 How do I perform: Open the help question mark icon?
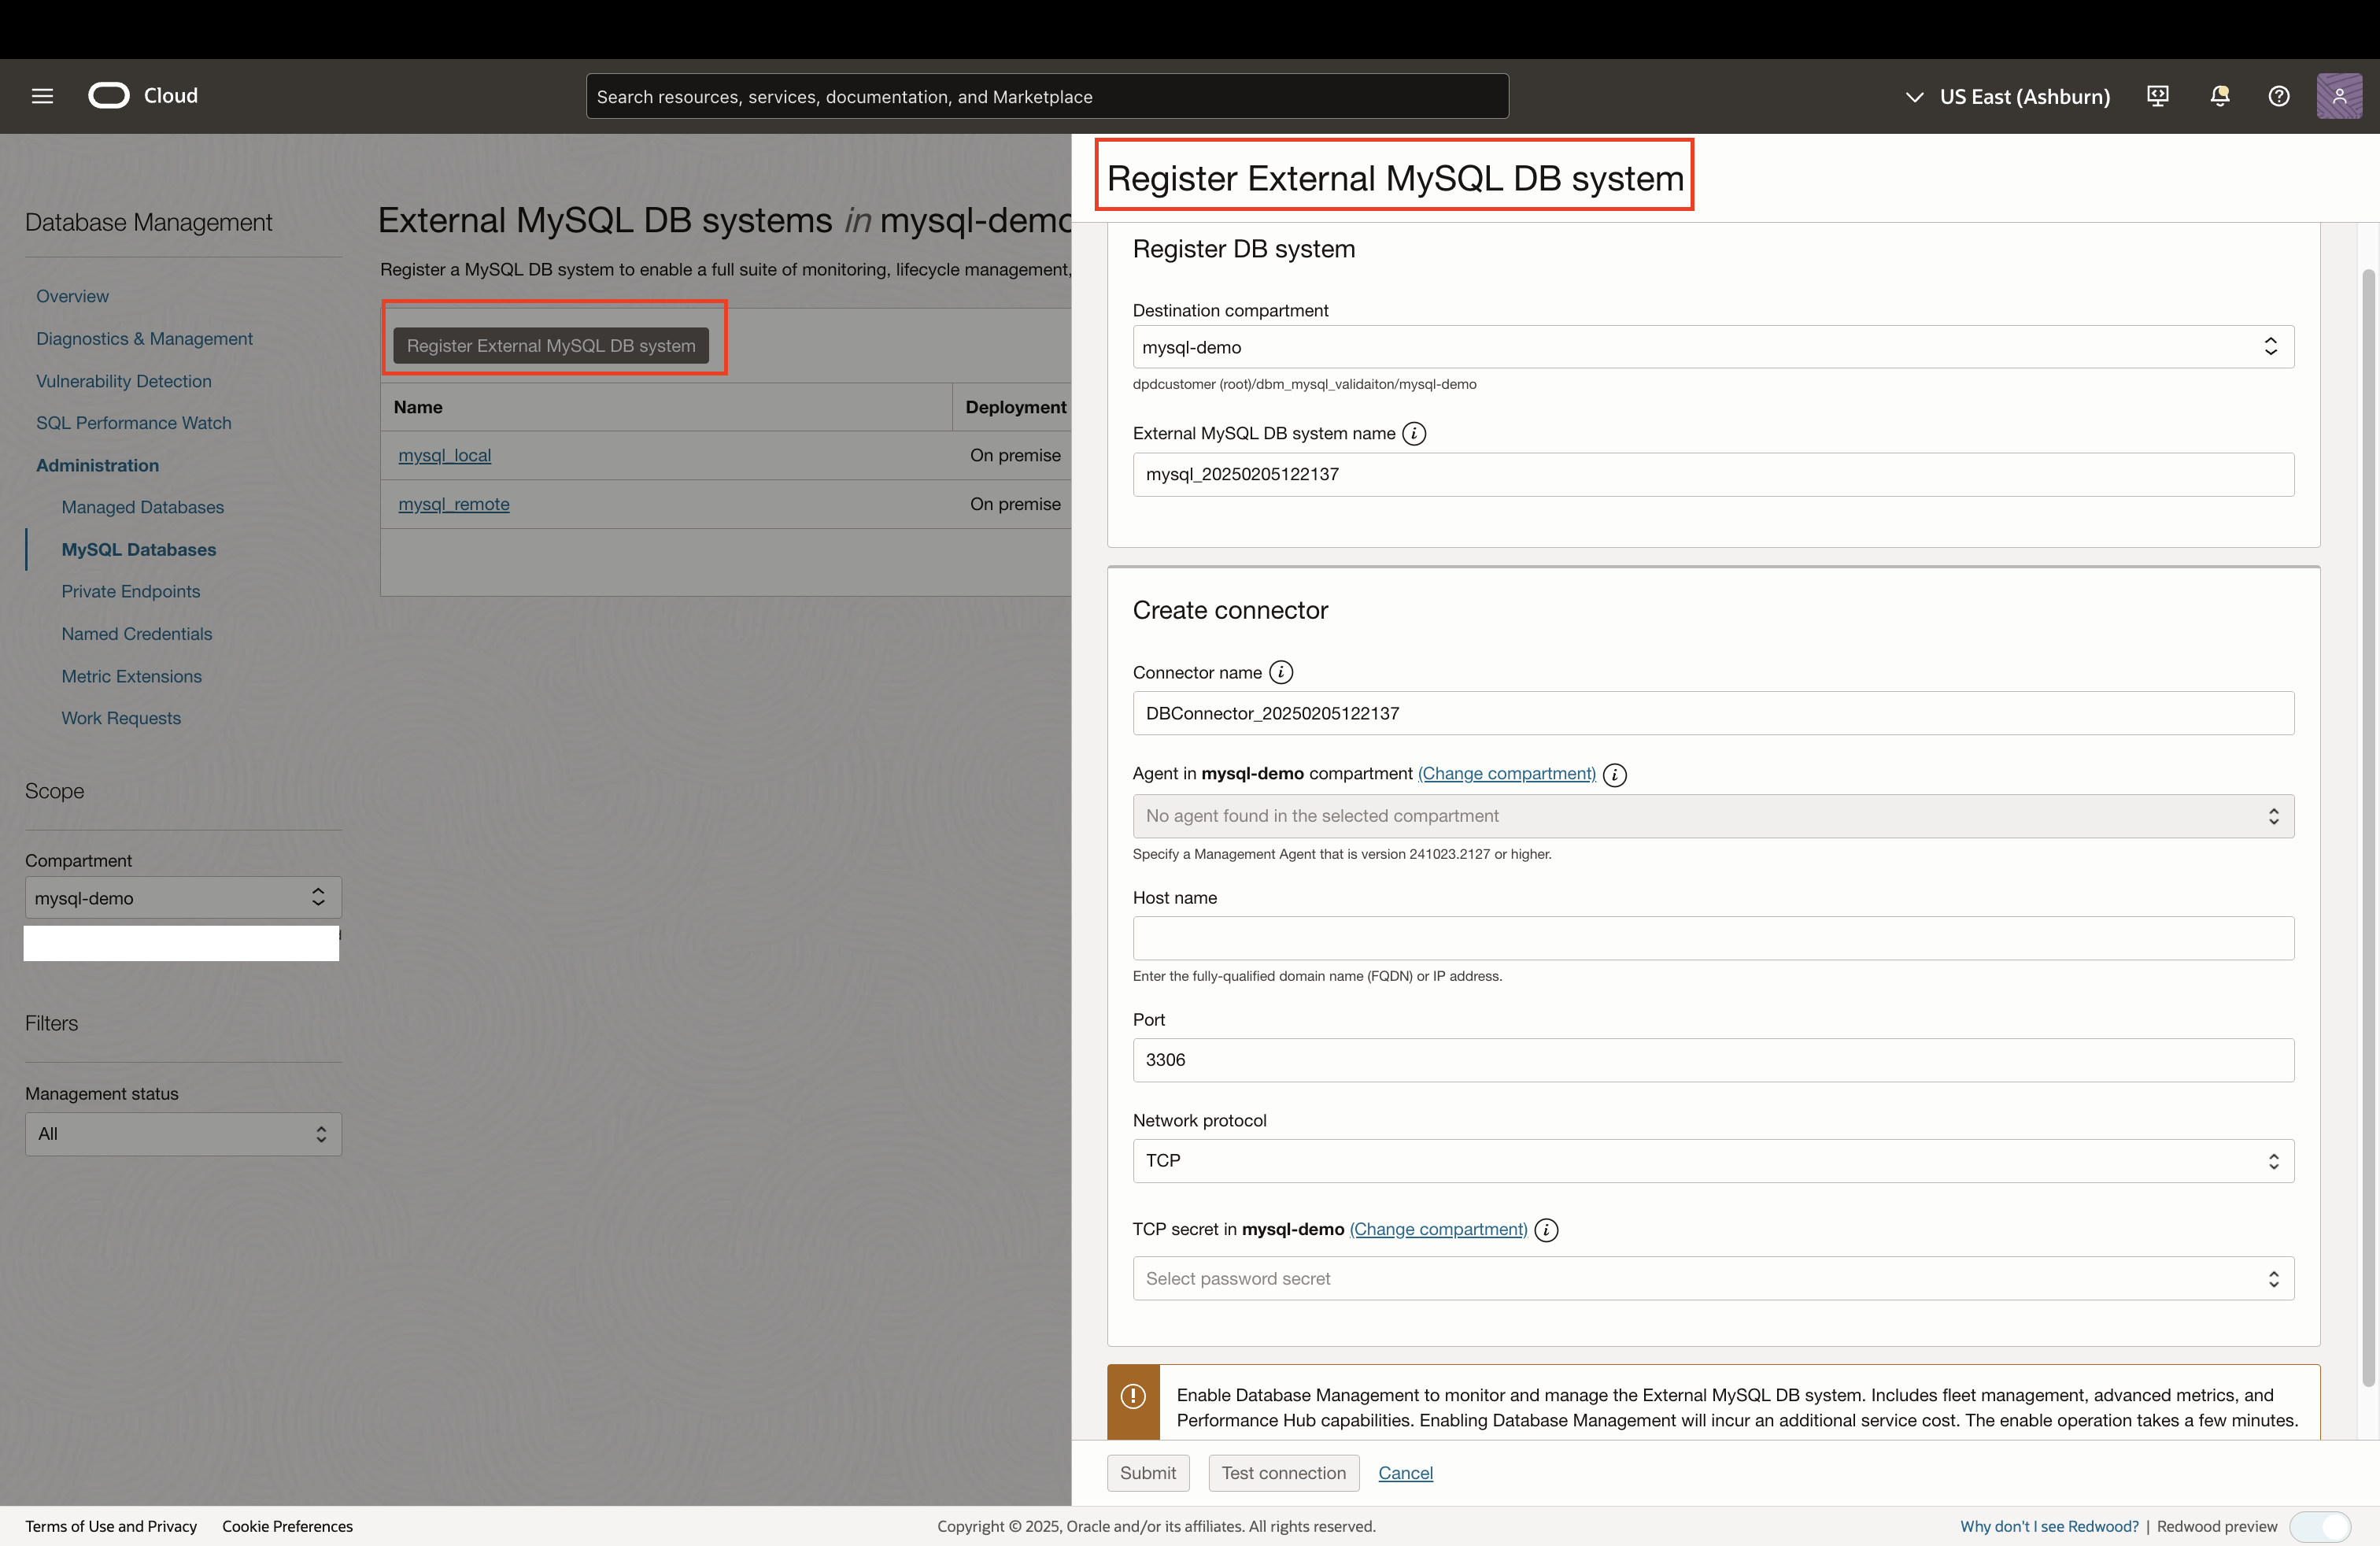[2279, 96]
